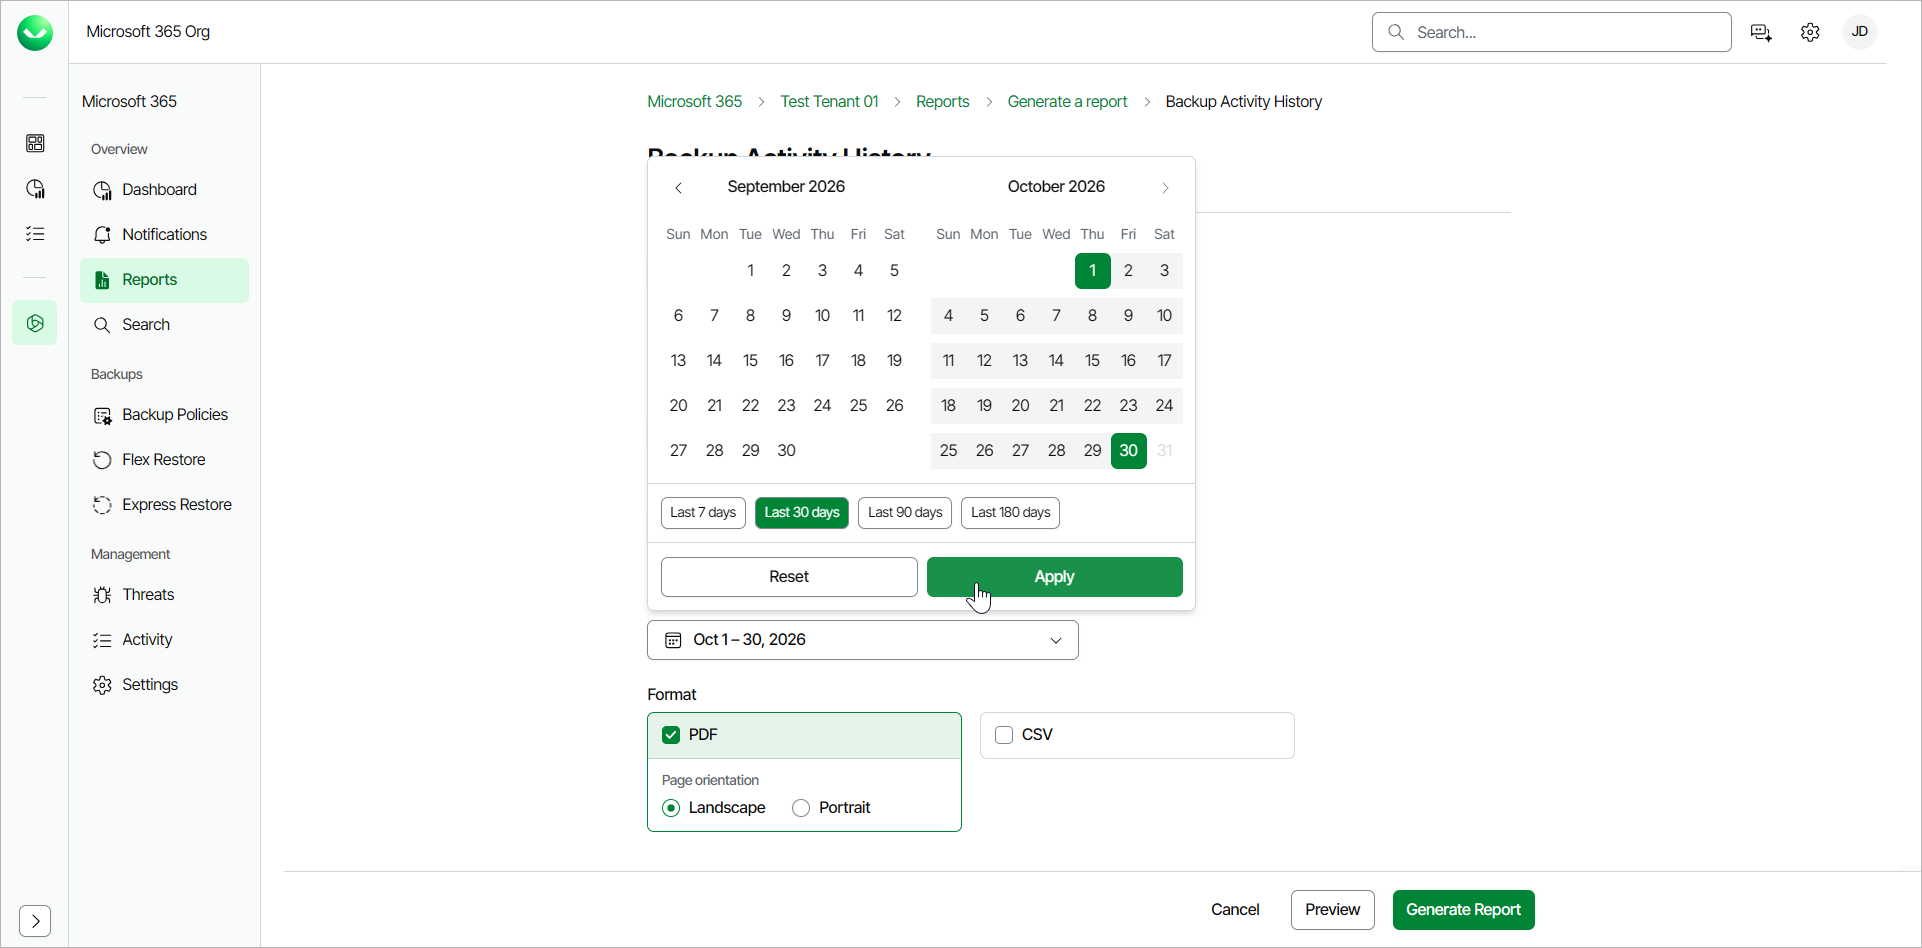Expand sidebar with bottom arrow button
Screen dimensions: 1922x948
point(35,921)
